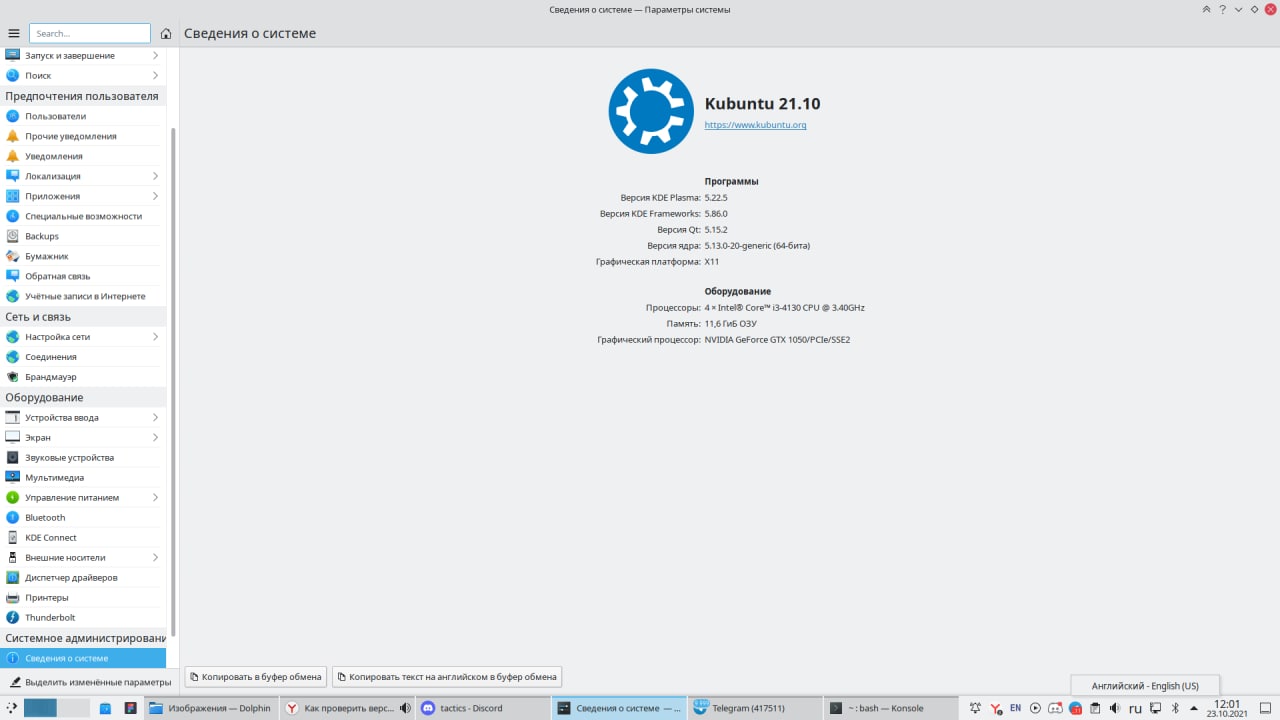This screenshot has height=720, width=1280.
Task: Expand Экран submenu arrow
Action: coord(155,437)
